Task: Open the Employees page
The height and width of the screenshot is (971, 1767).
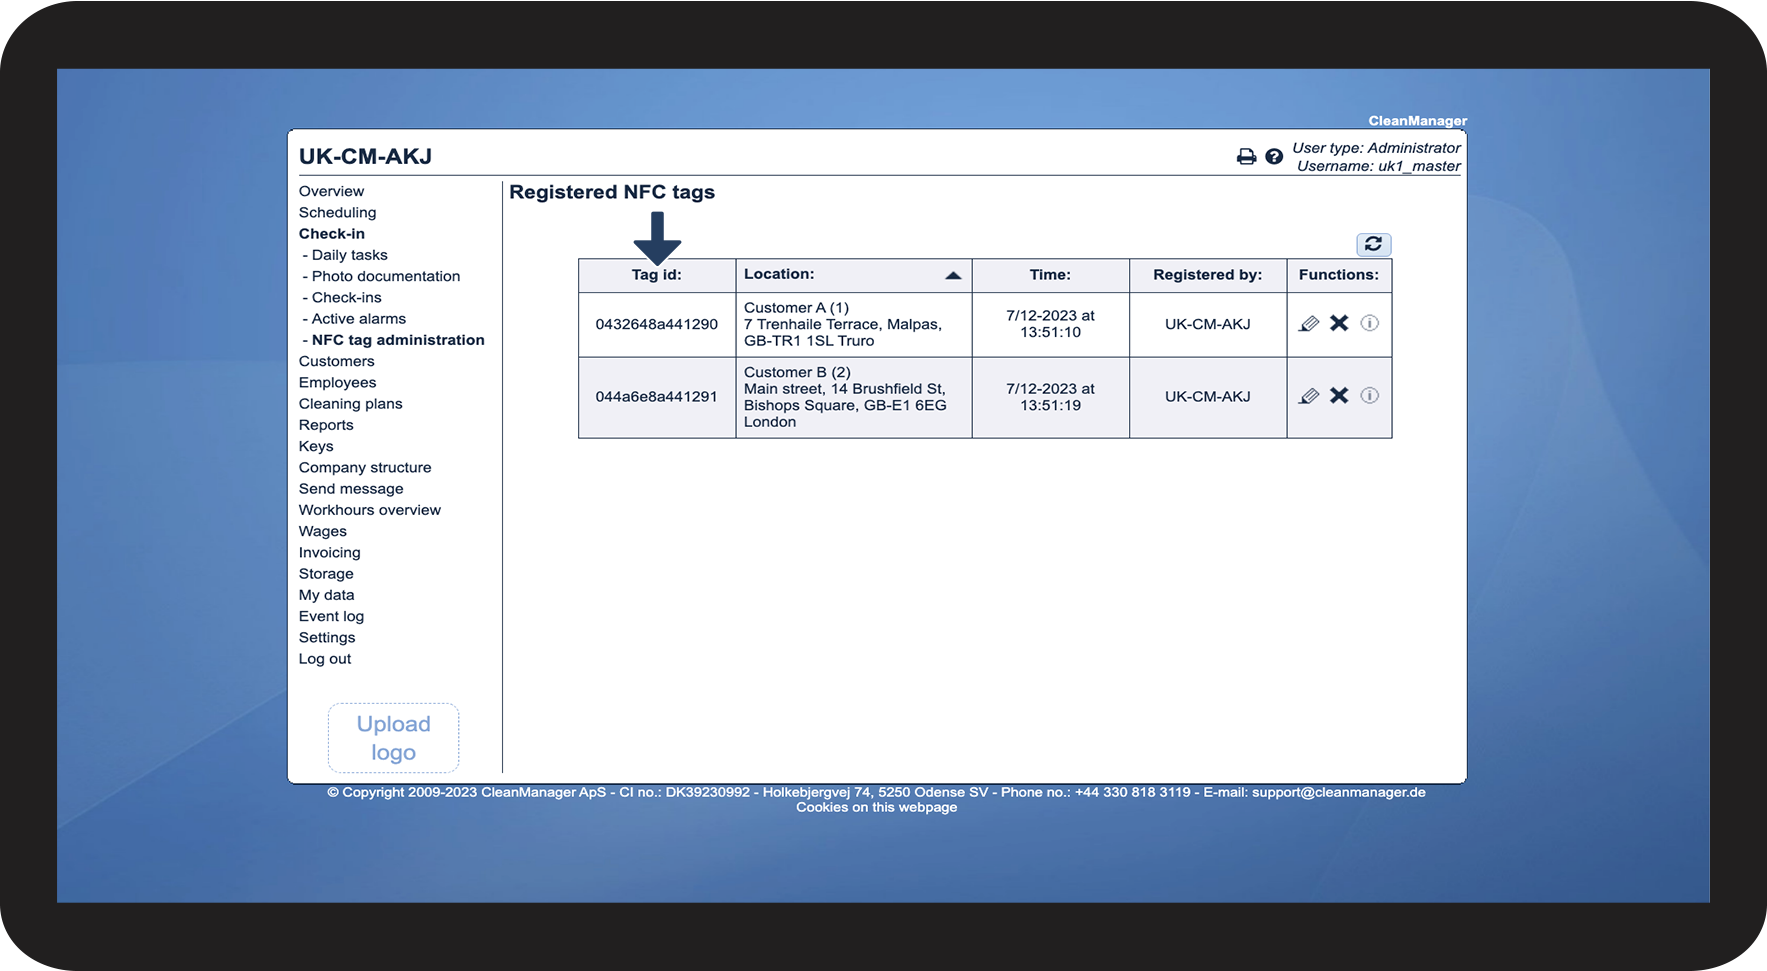Action: point(337,383)
